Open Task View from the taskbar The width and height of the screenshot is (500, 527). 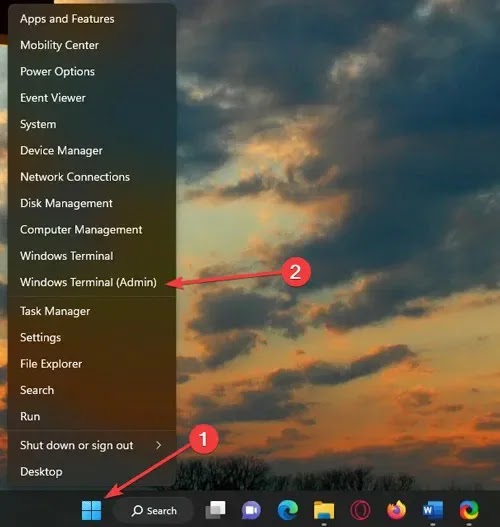click(215, 510)
